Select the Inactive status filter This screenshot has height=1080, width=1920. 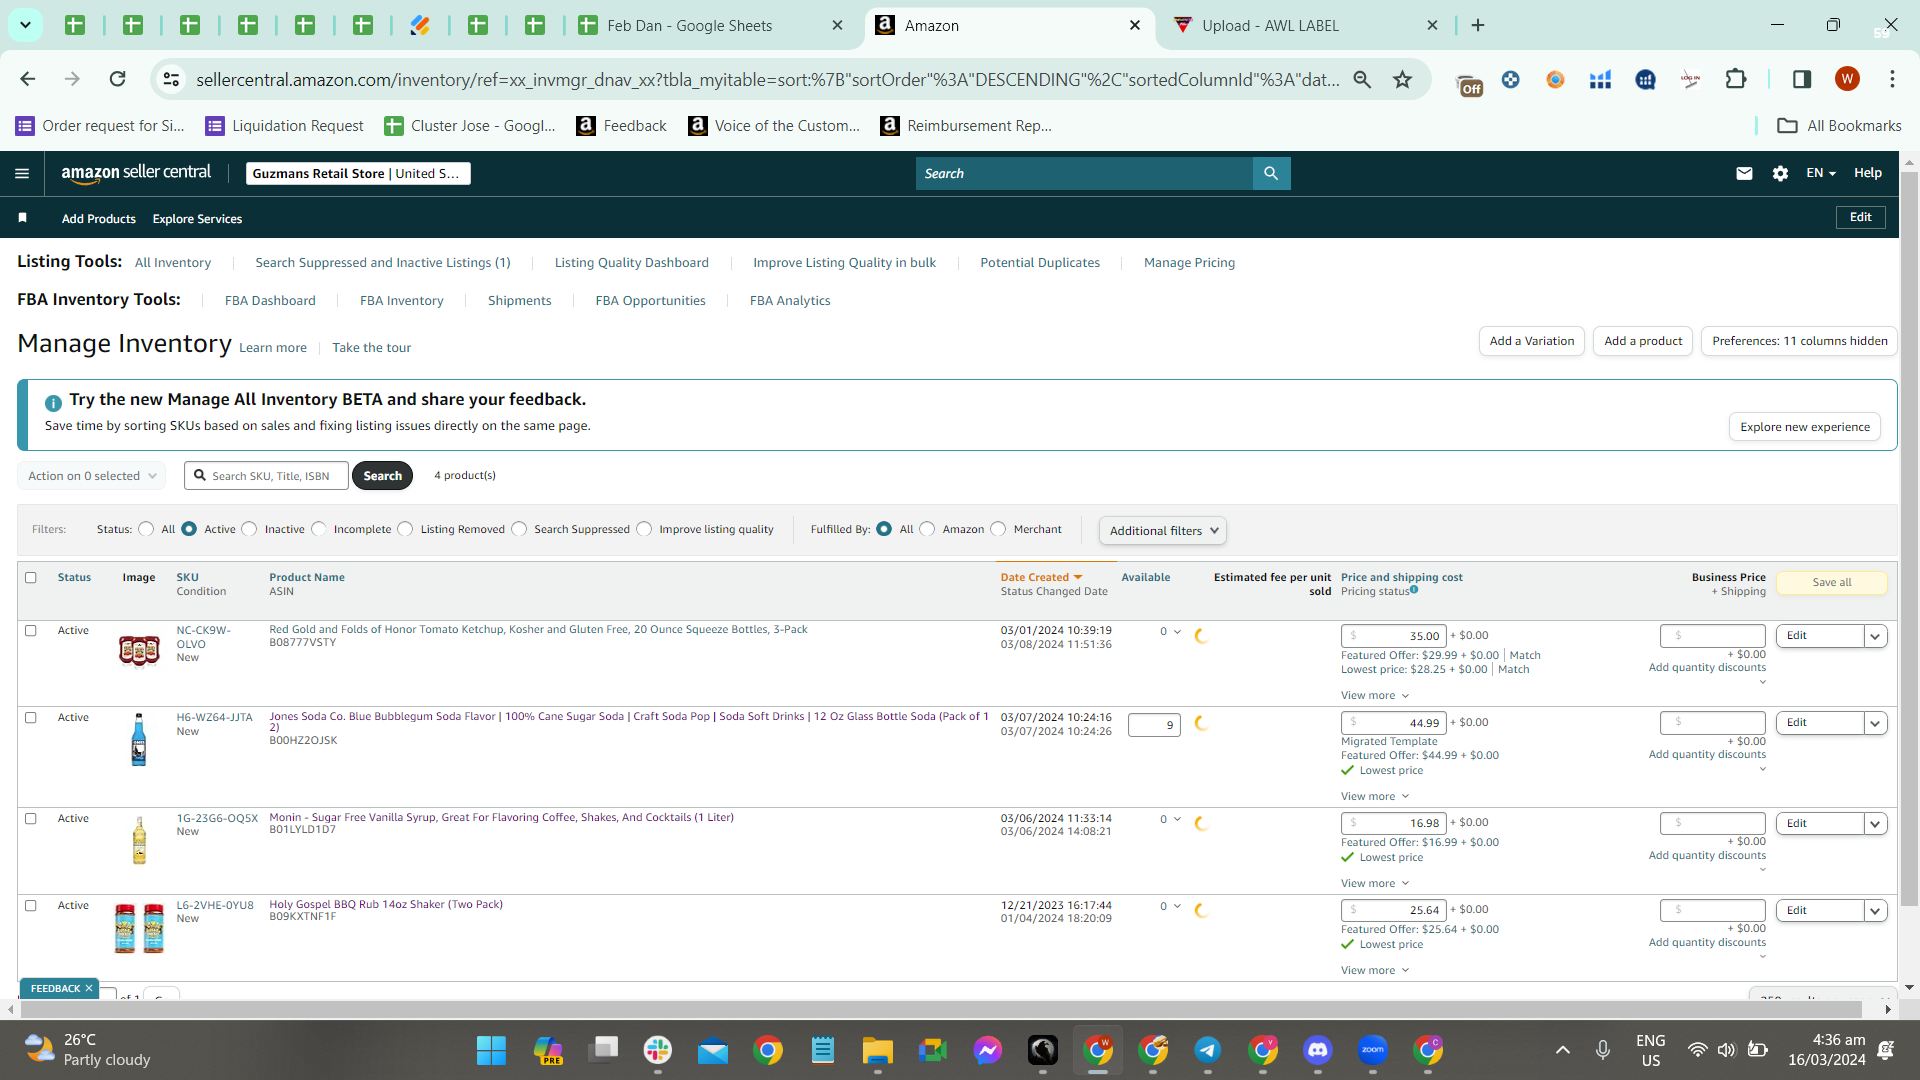click(x=249, y=529)
